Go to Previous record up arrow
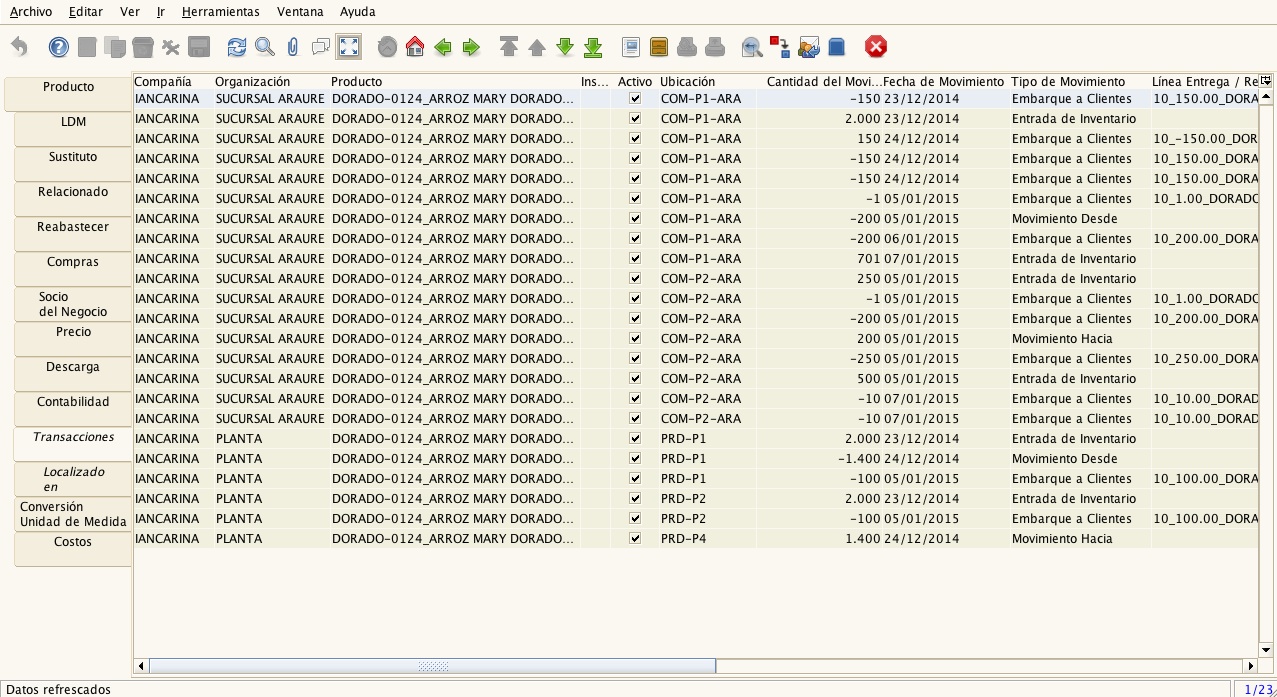The image size is (1277, 697). 537,47
